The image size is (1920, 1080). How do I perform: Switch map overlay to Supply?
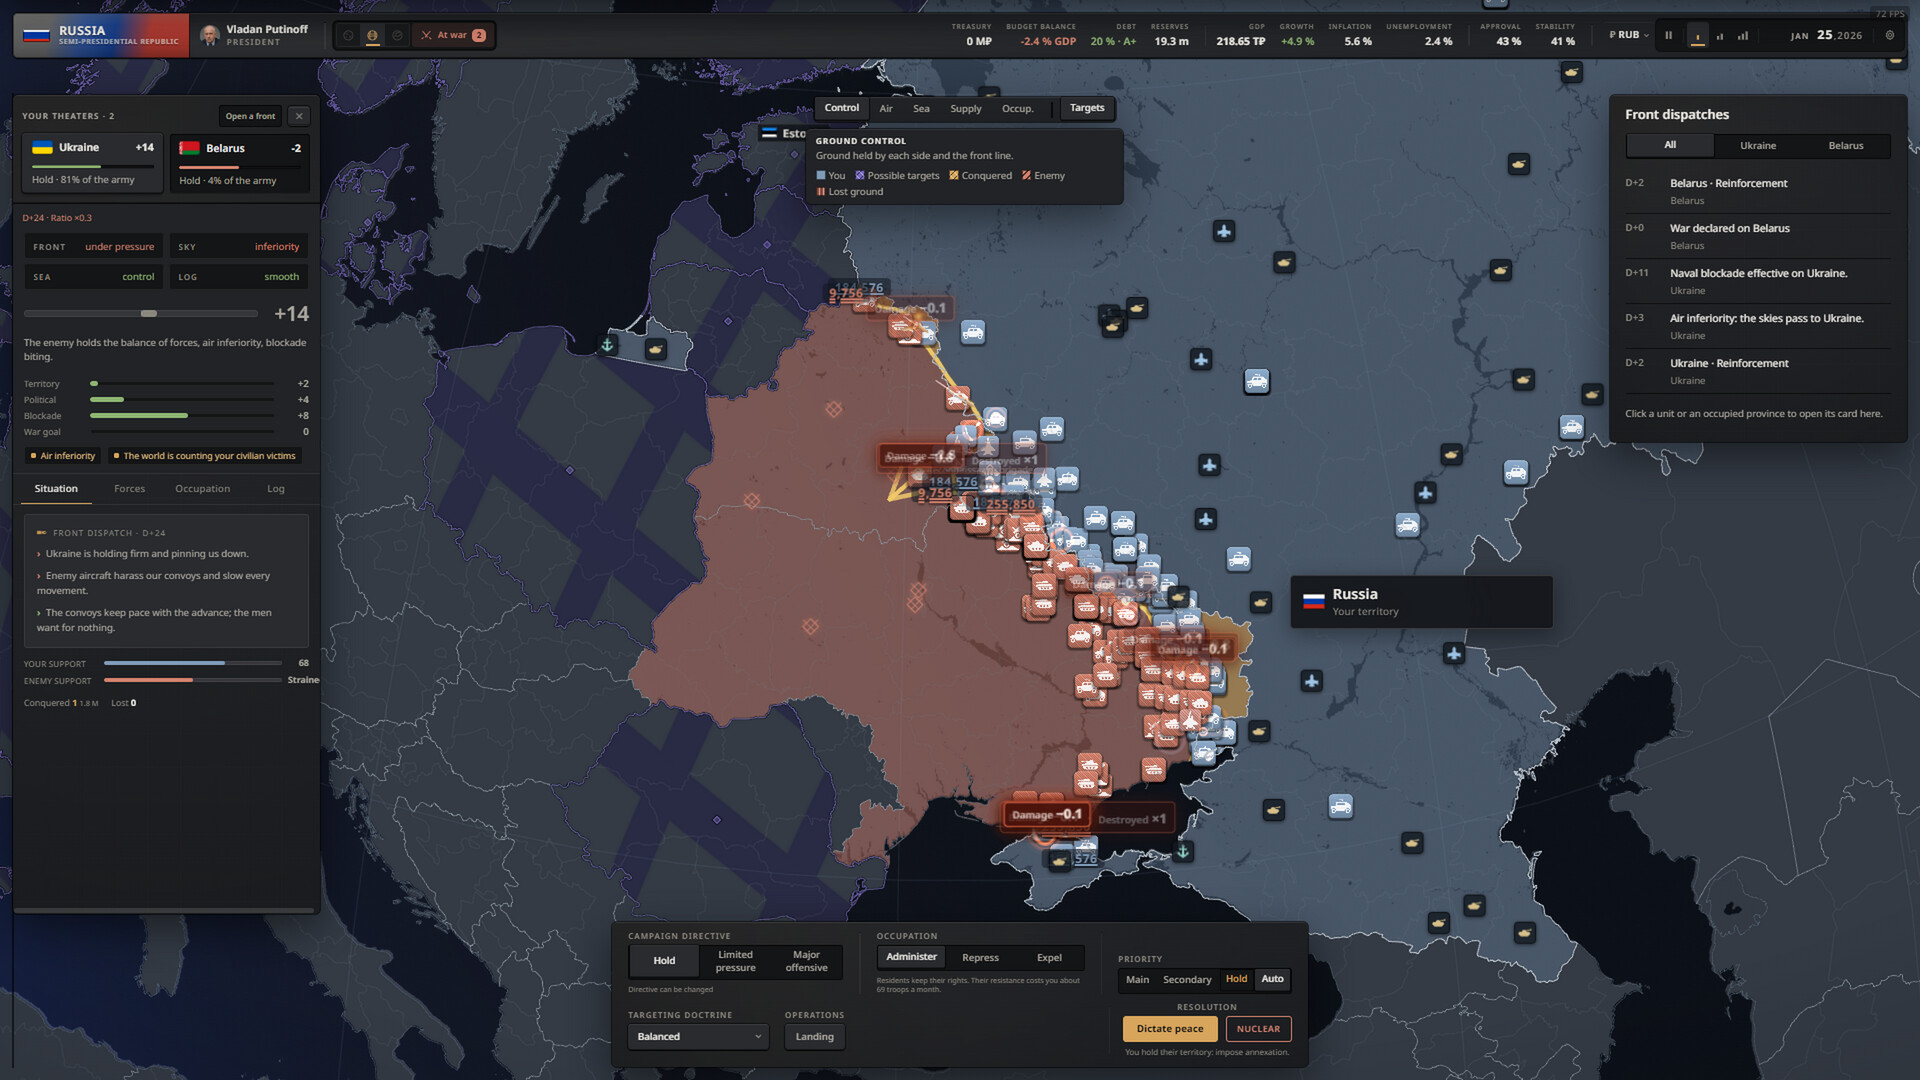click(x=965, y=109)
